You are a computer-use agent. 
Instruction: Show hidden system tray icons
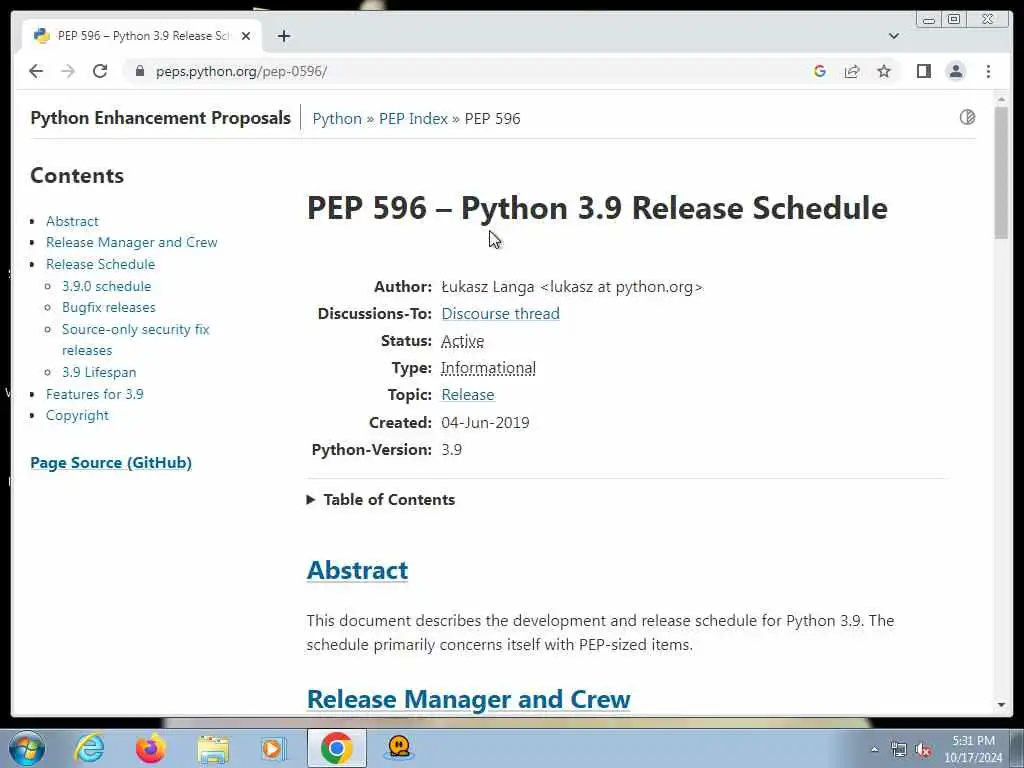[874, 749]
